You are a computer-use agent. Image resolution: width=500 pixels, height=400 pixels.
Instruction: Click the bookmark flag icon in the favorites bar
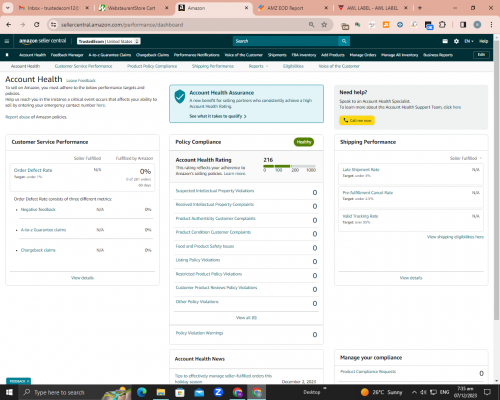[x=7, y=55]
